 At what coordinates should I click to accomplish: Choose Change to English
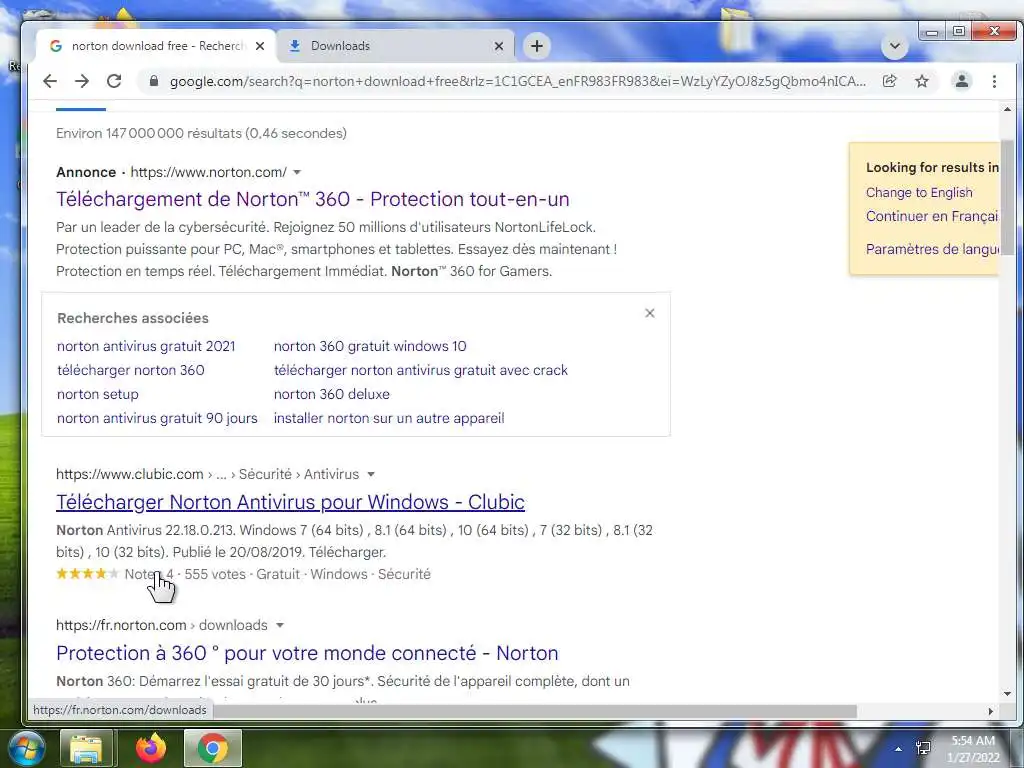click(x=919, y=193)
